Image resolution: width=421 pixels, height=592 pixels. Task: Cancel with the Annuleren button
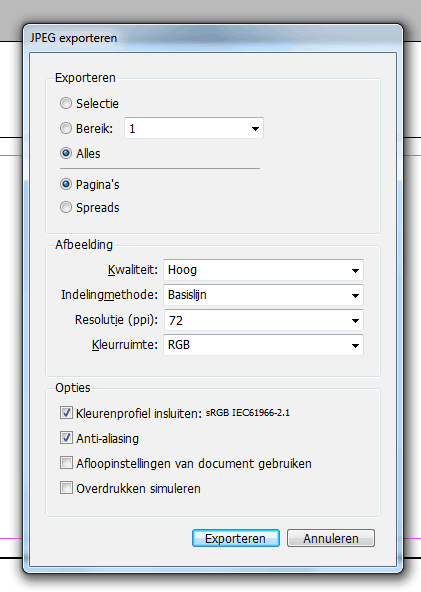[331, 538]
